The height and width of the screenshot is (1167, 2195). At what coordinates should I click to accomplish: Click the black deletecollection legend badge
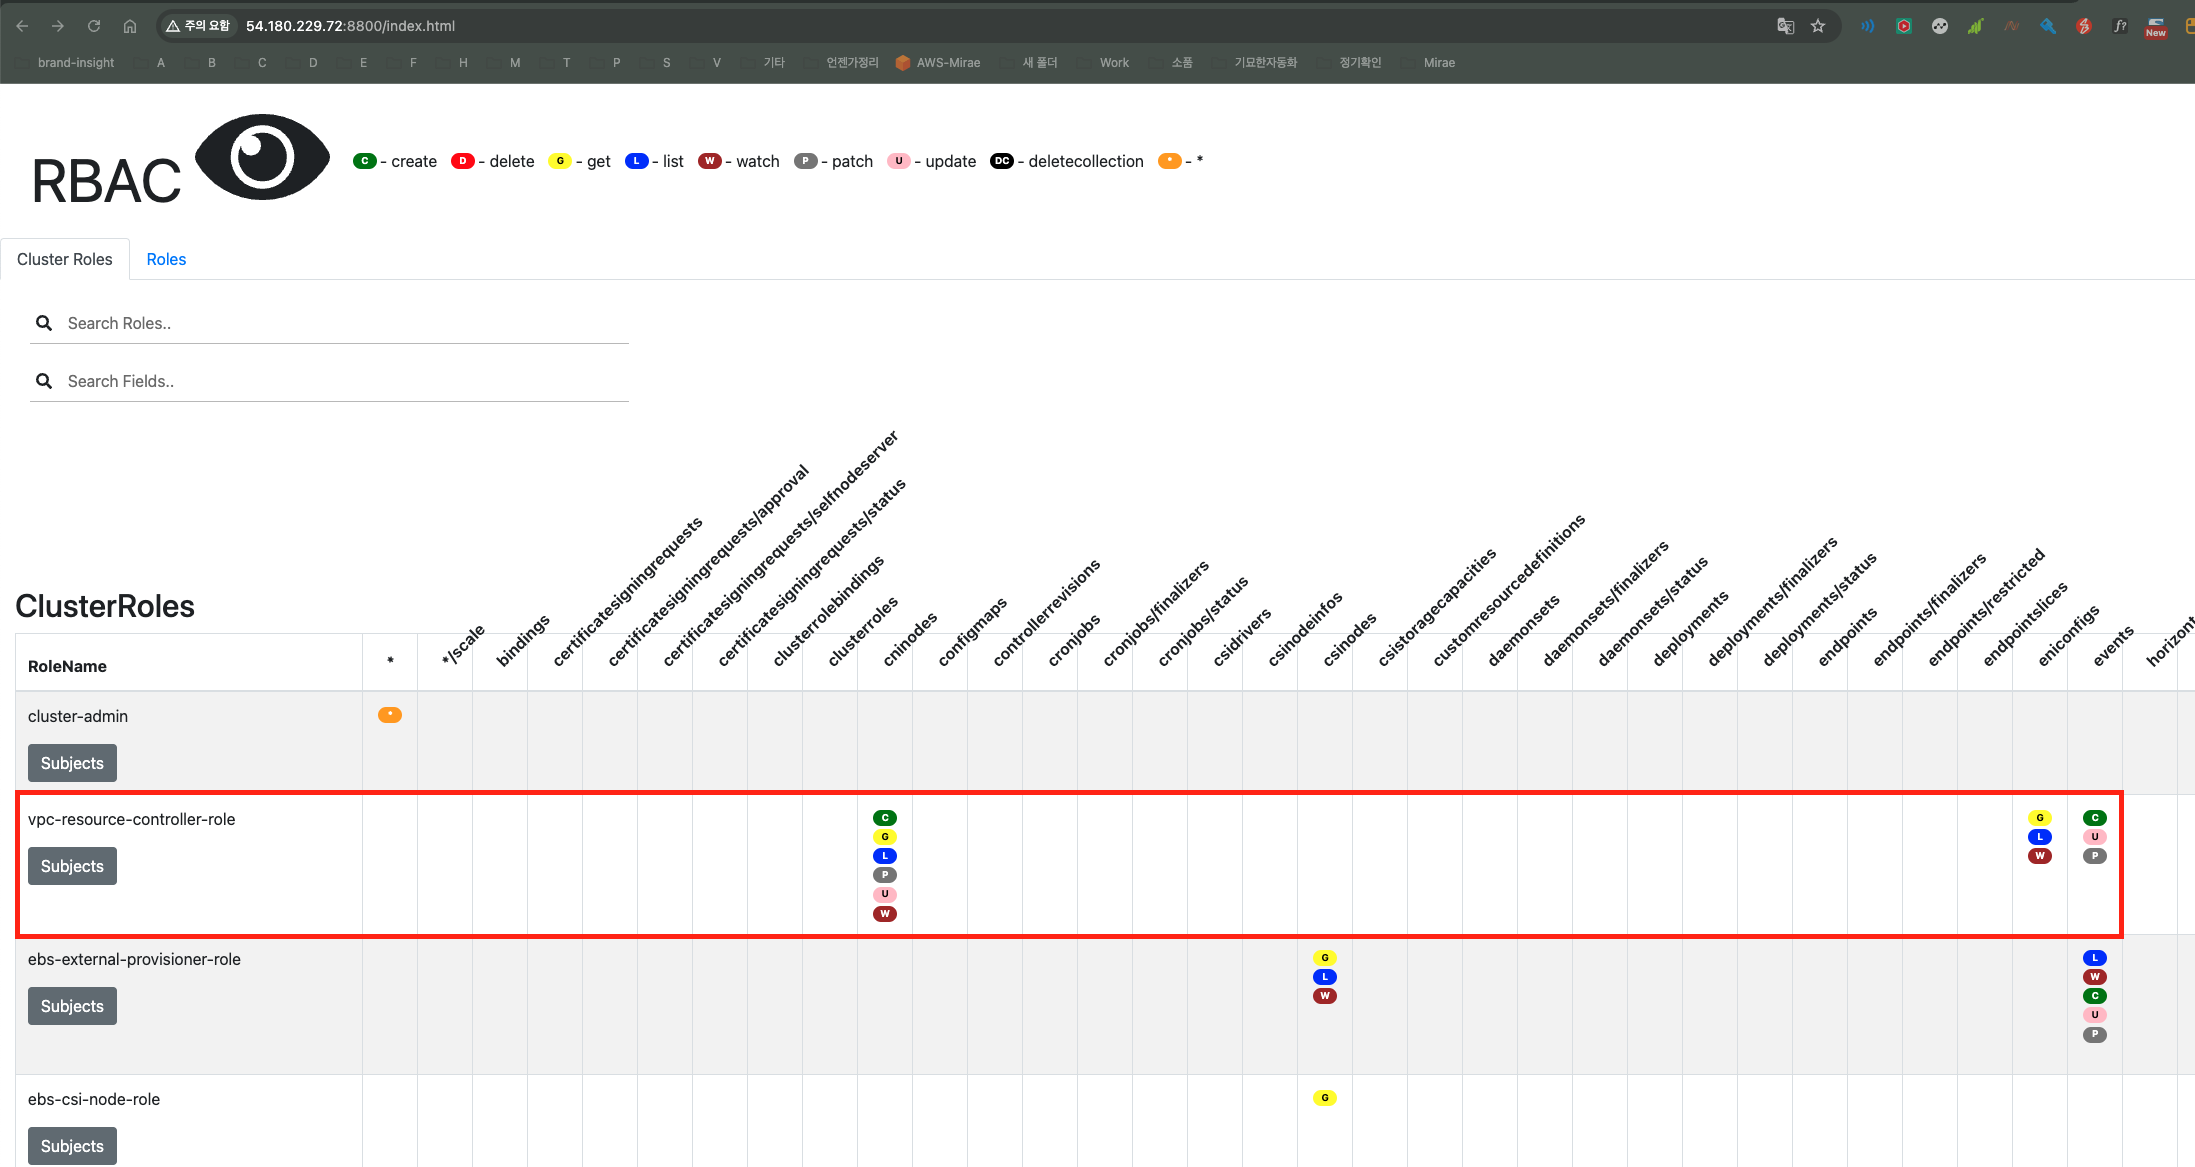[x=1001, y=161]
